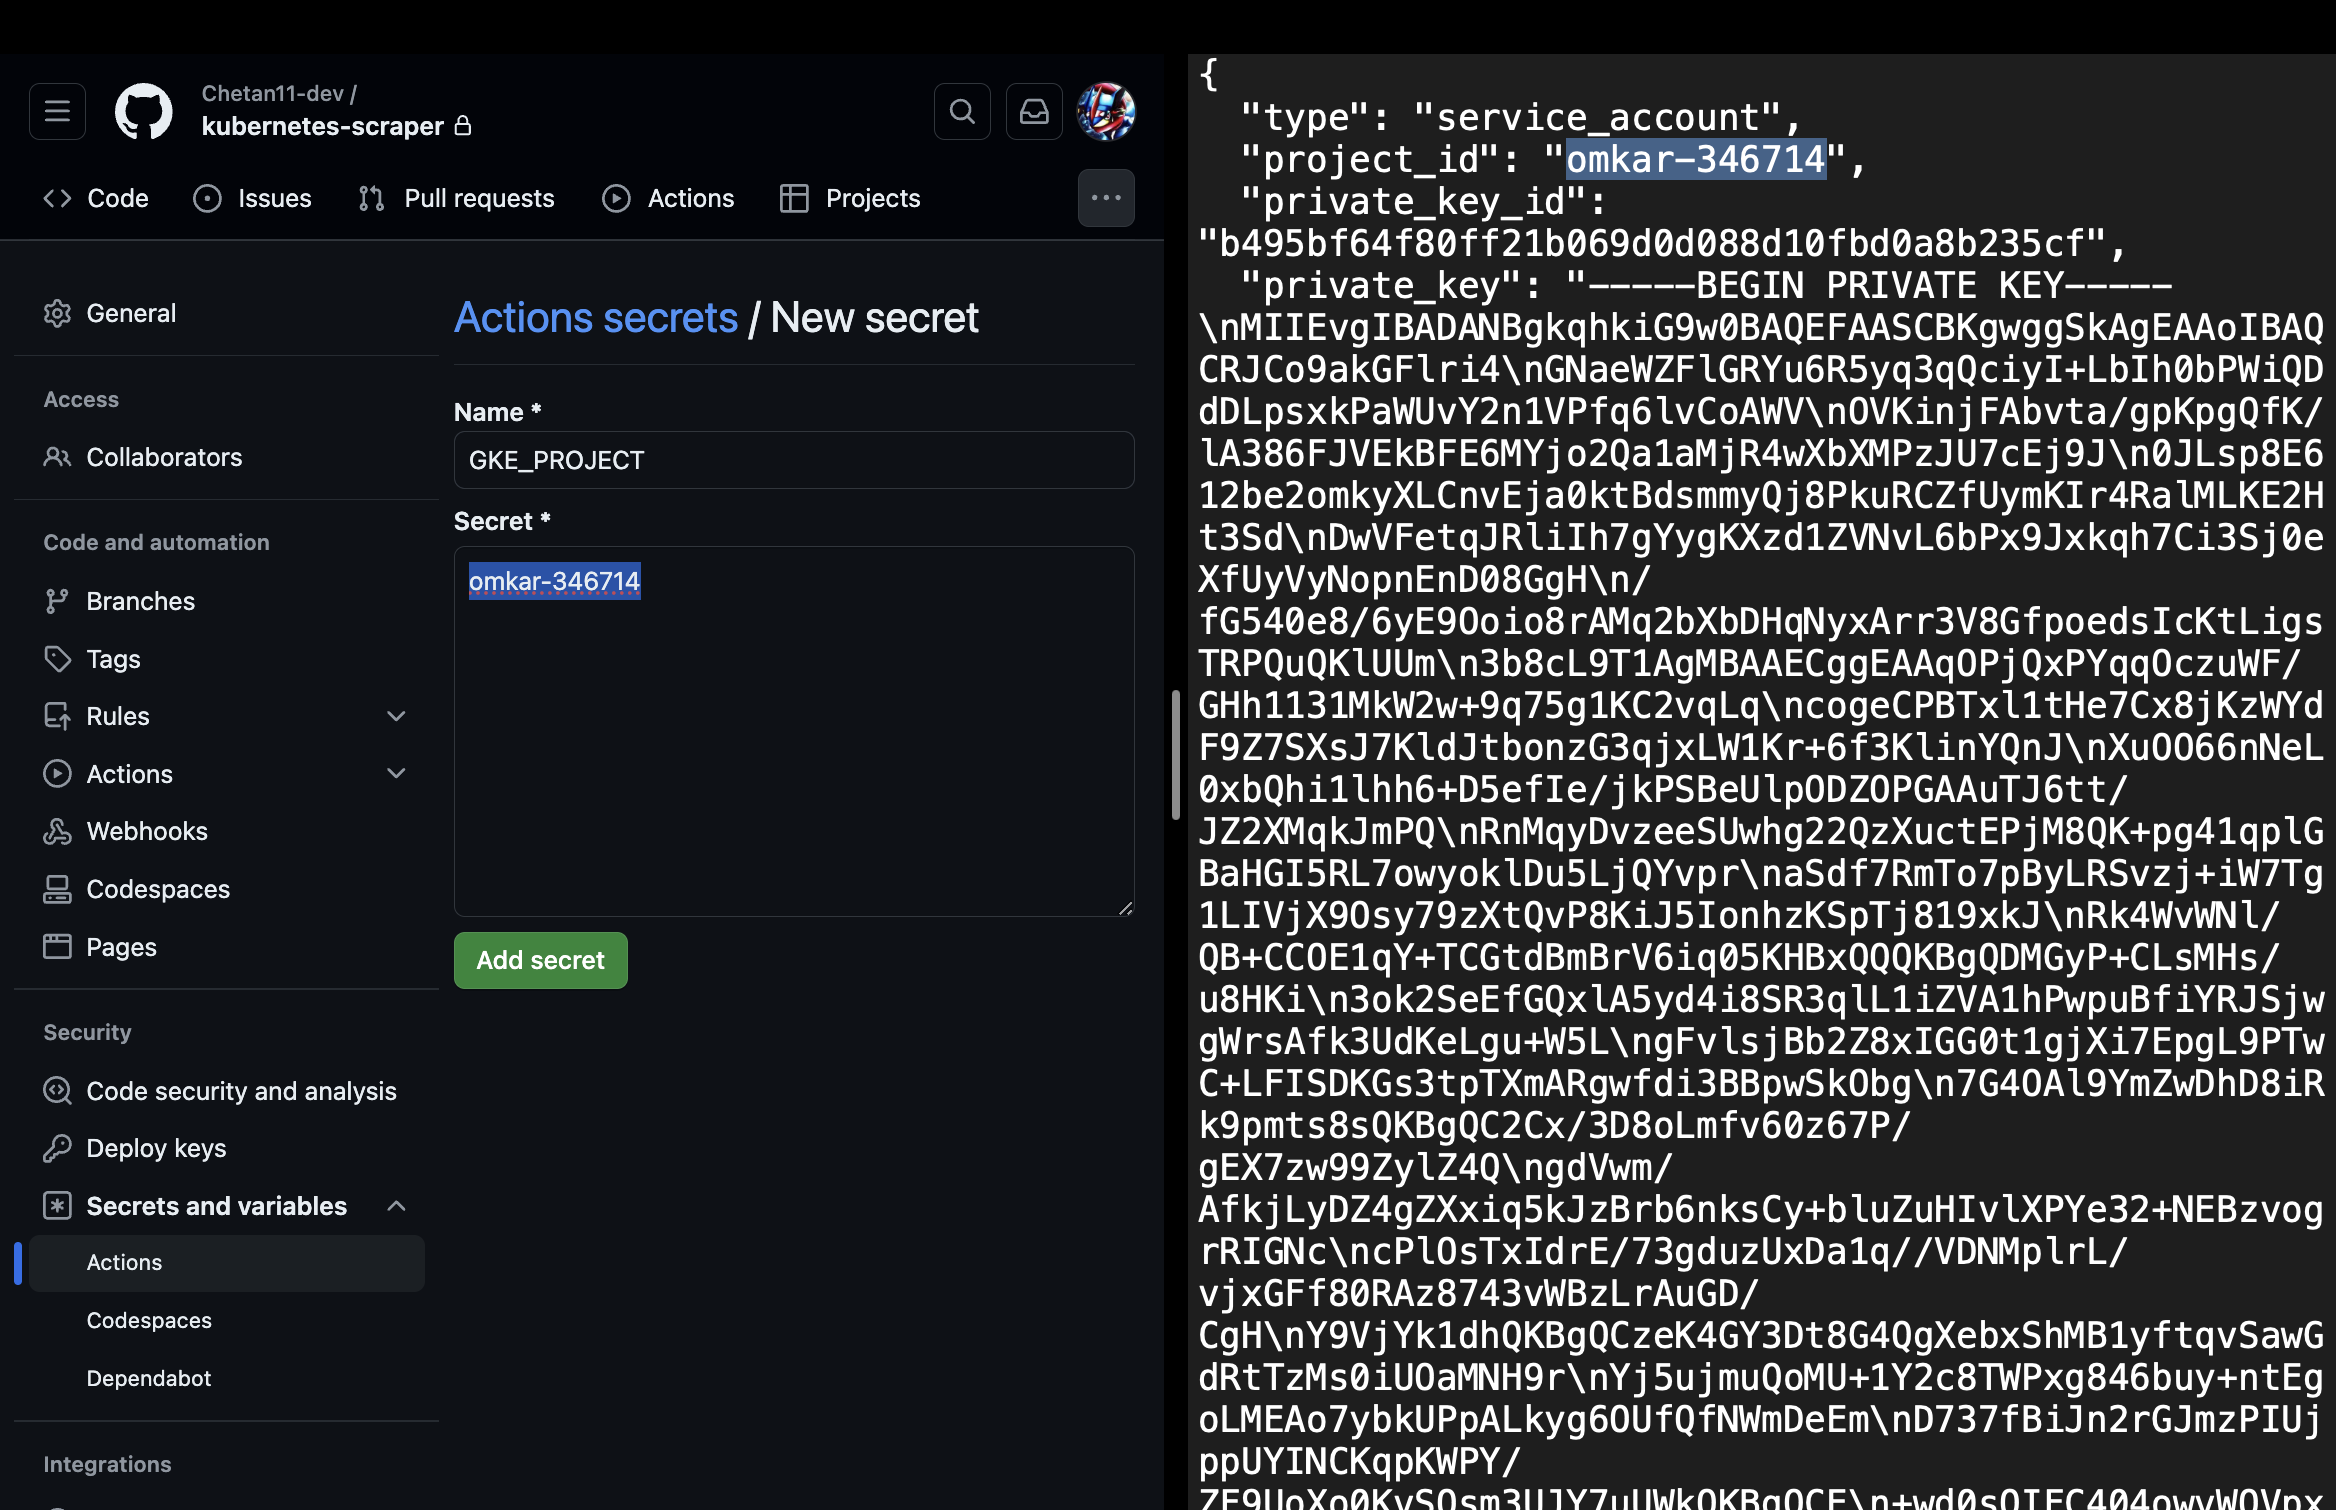Expand the Actions settings chevron
Image resolution: width=2336 pixels, height=1510 pixels.
coord(396,774)
